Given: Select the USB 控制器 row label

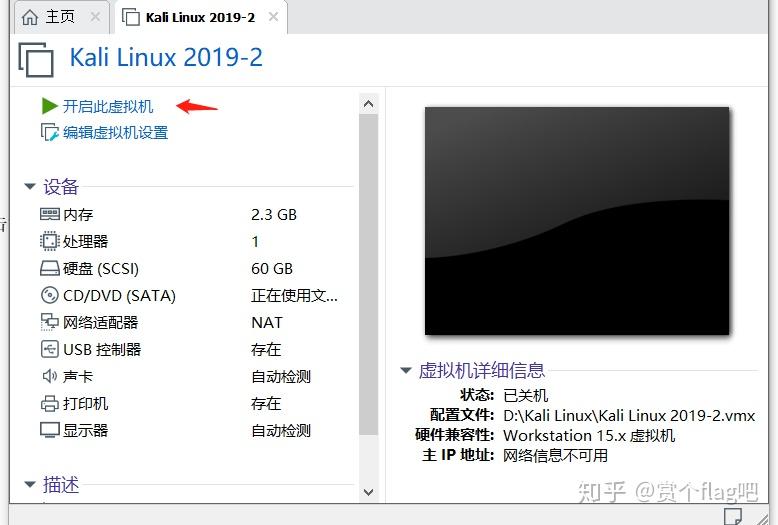Looking at the screenshot, I should click(x=102, y=349).
